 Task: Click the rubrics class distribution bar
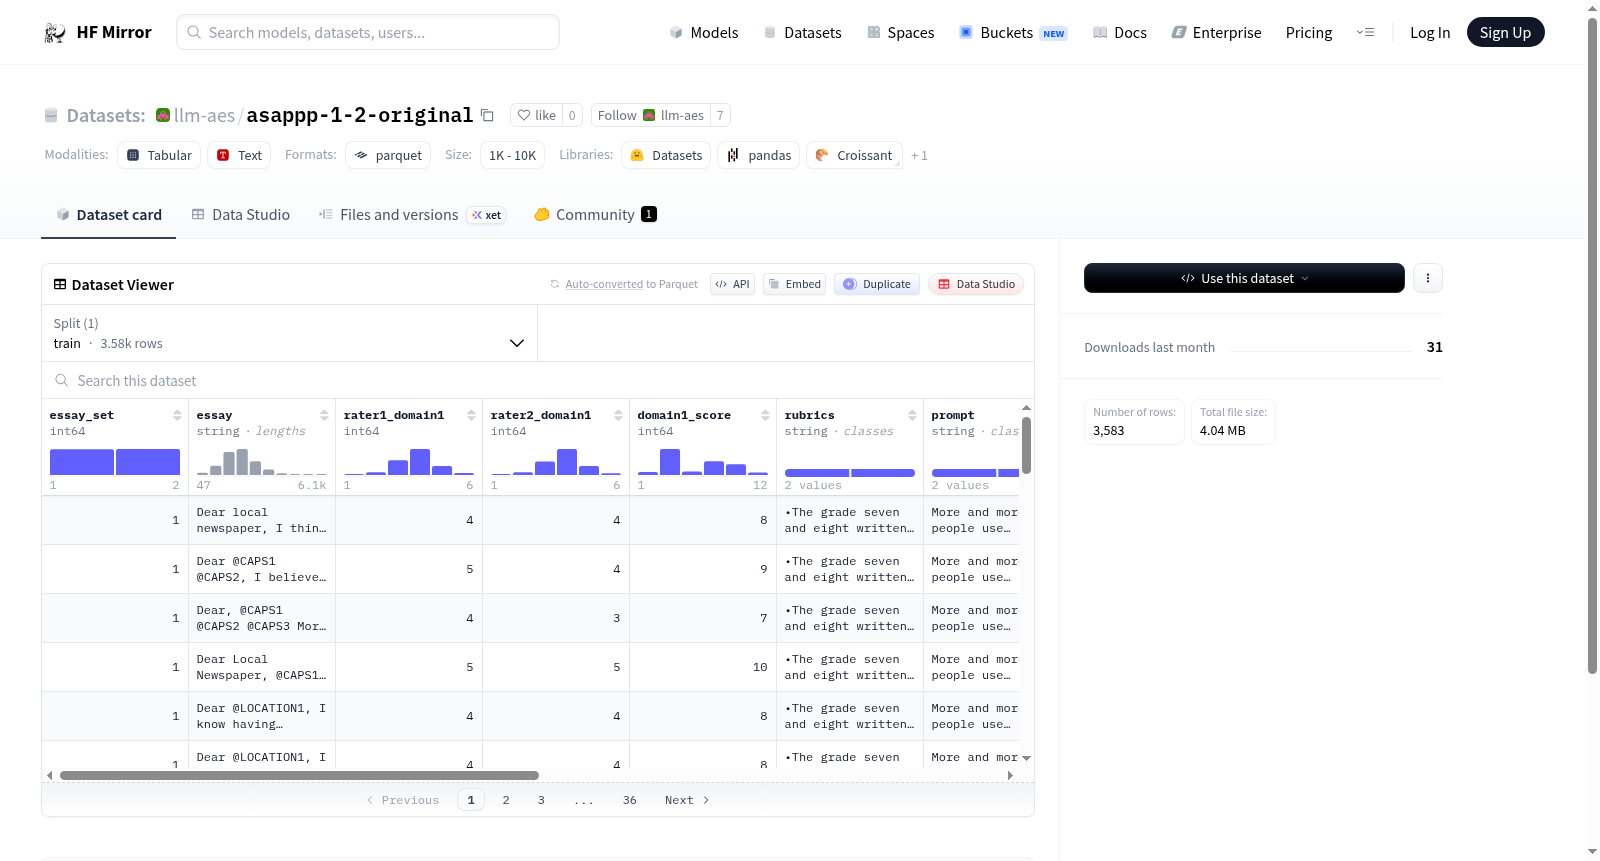tap(850, 473)
